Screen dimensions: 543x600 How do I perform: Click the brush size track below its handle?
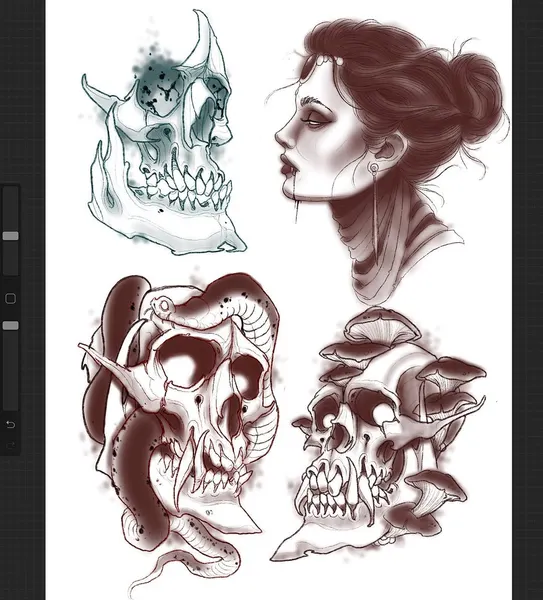(11, 258)
